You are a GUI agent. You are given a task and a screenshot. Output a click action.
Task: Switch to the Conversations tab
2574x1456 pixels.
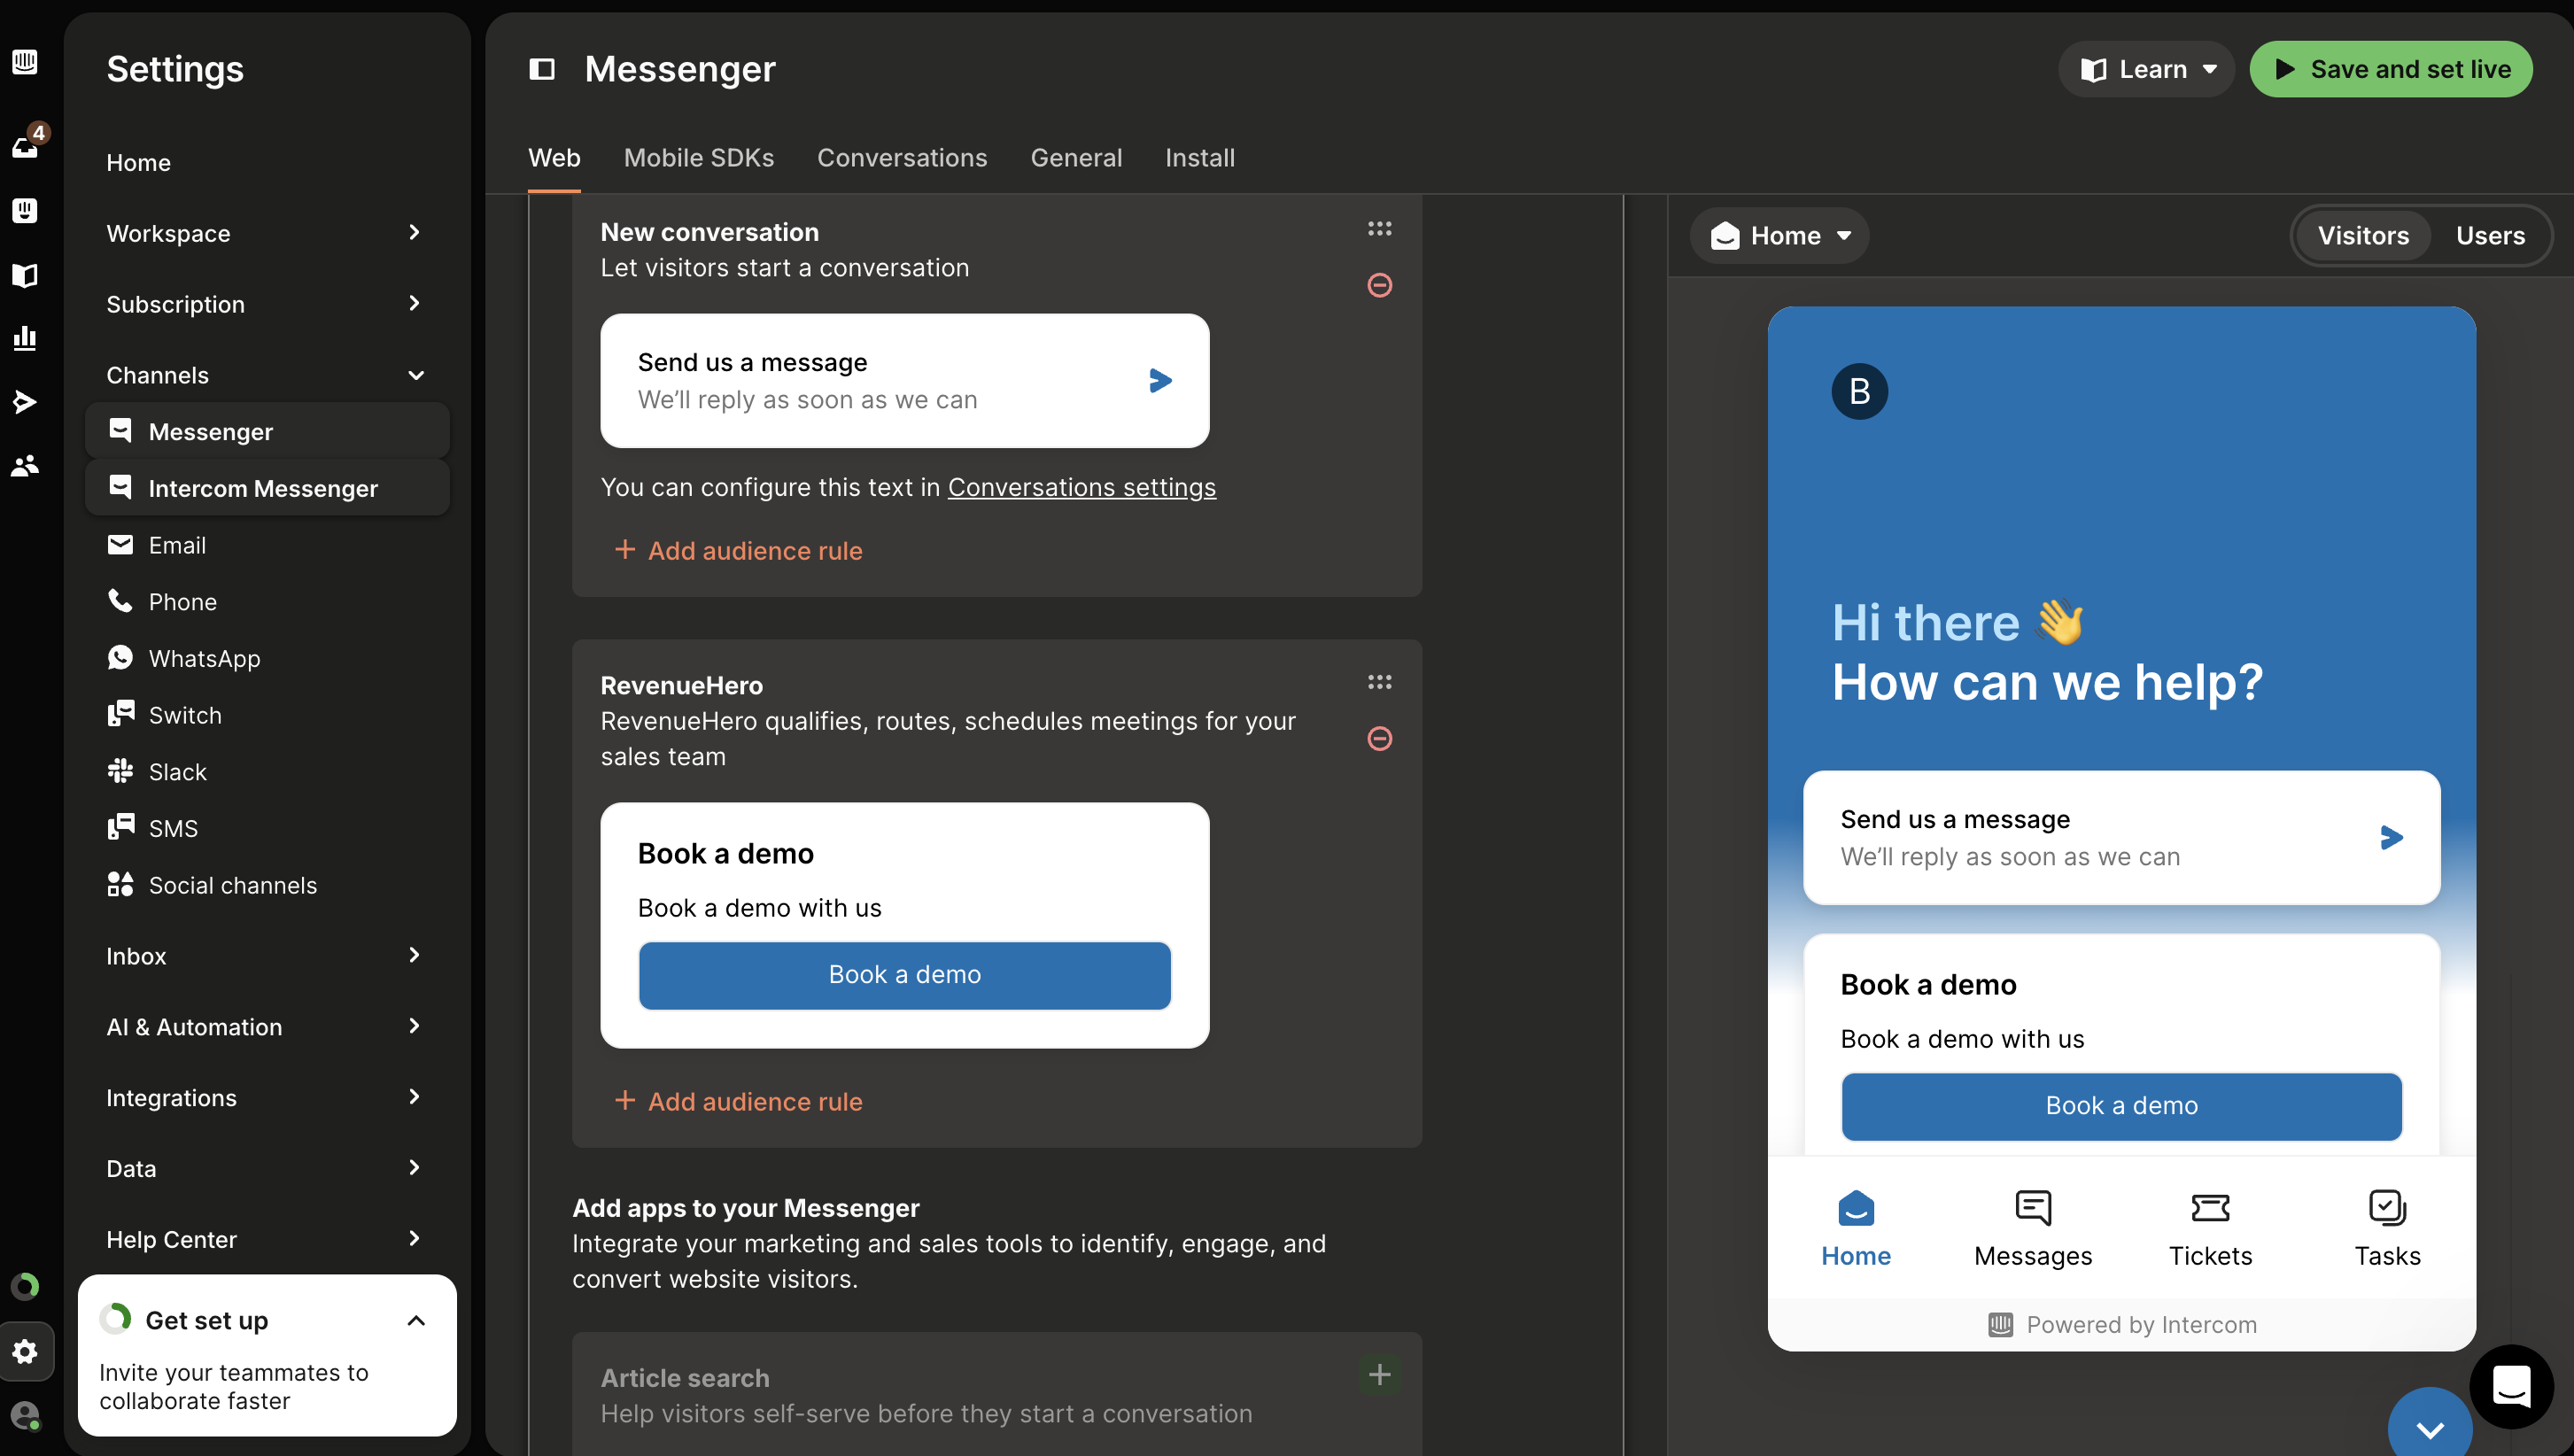(902, 158)
